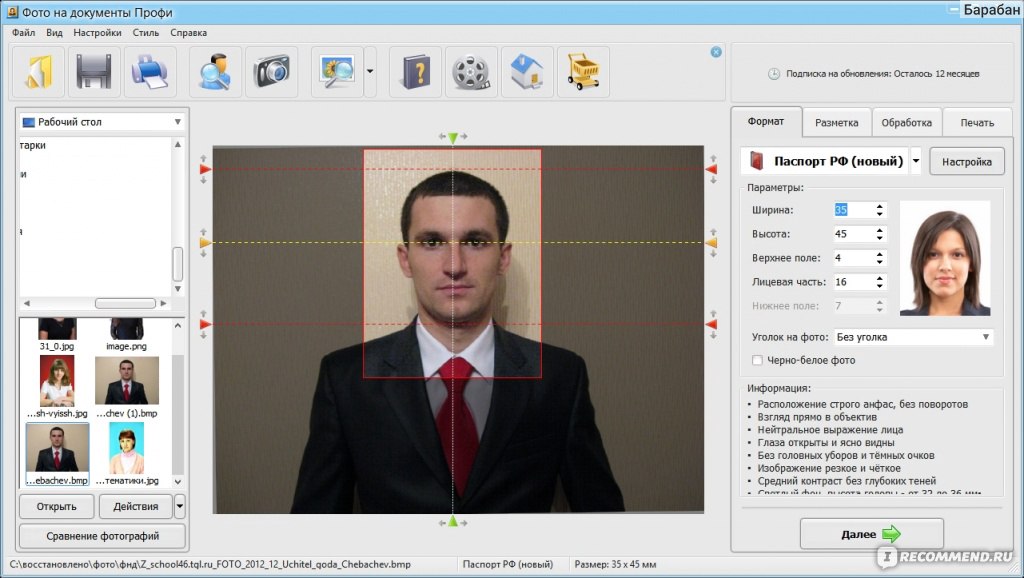Select the image.png thumbnail
The width and height of the screenshot is (1024, 578).
pyautogui.click(x=127, y=335)
